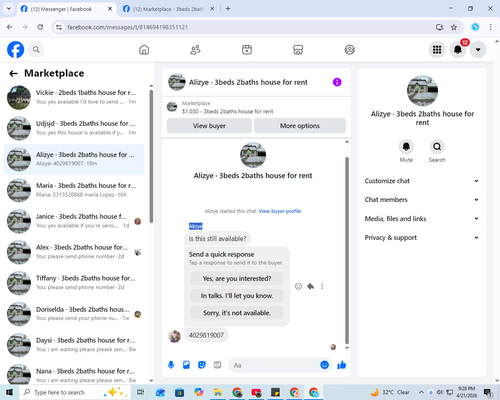This screenshot has width=500, height=400.
Task: Switch to the Marketplace browser tab
Action: pyautogui.click(x=169, y=9)
